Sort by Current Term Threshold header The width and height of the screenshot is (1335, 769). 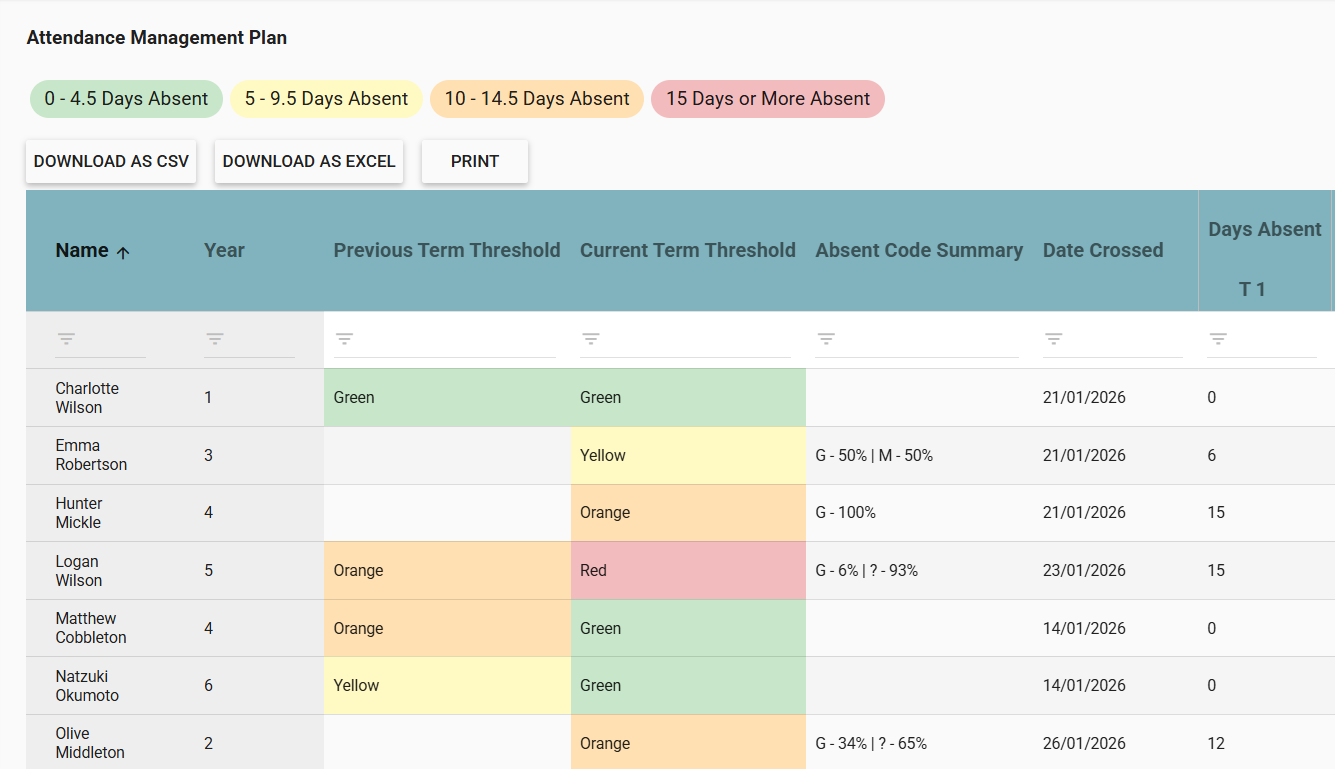687,250
